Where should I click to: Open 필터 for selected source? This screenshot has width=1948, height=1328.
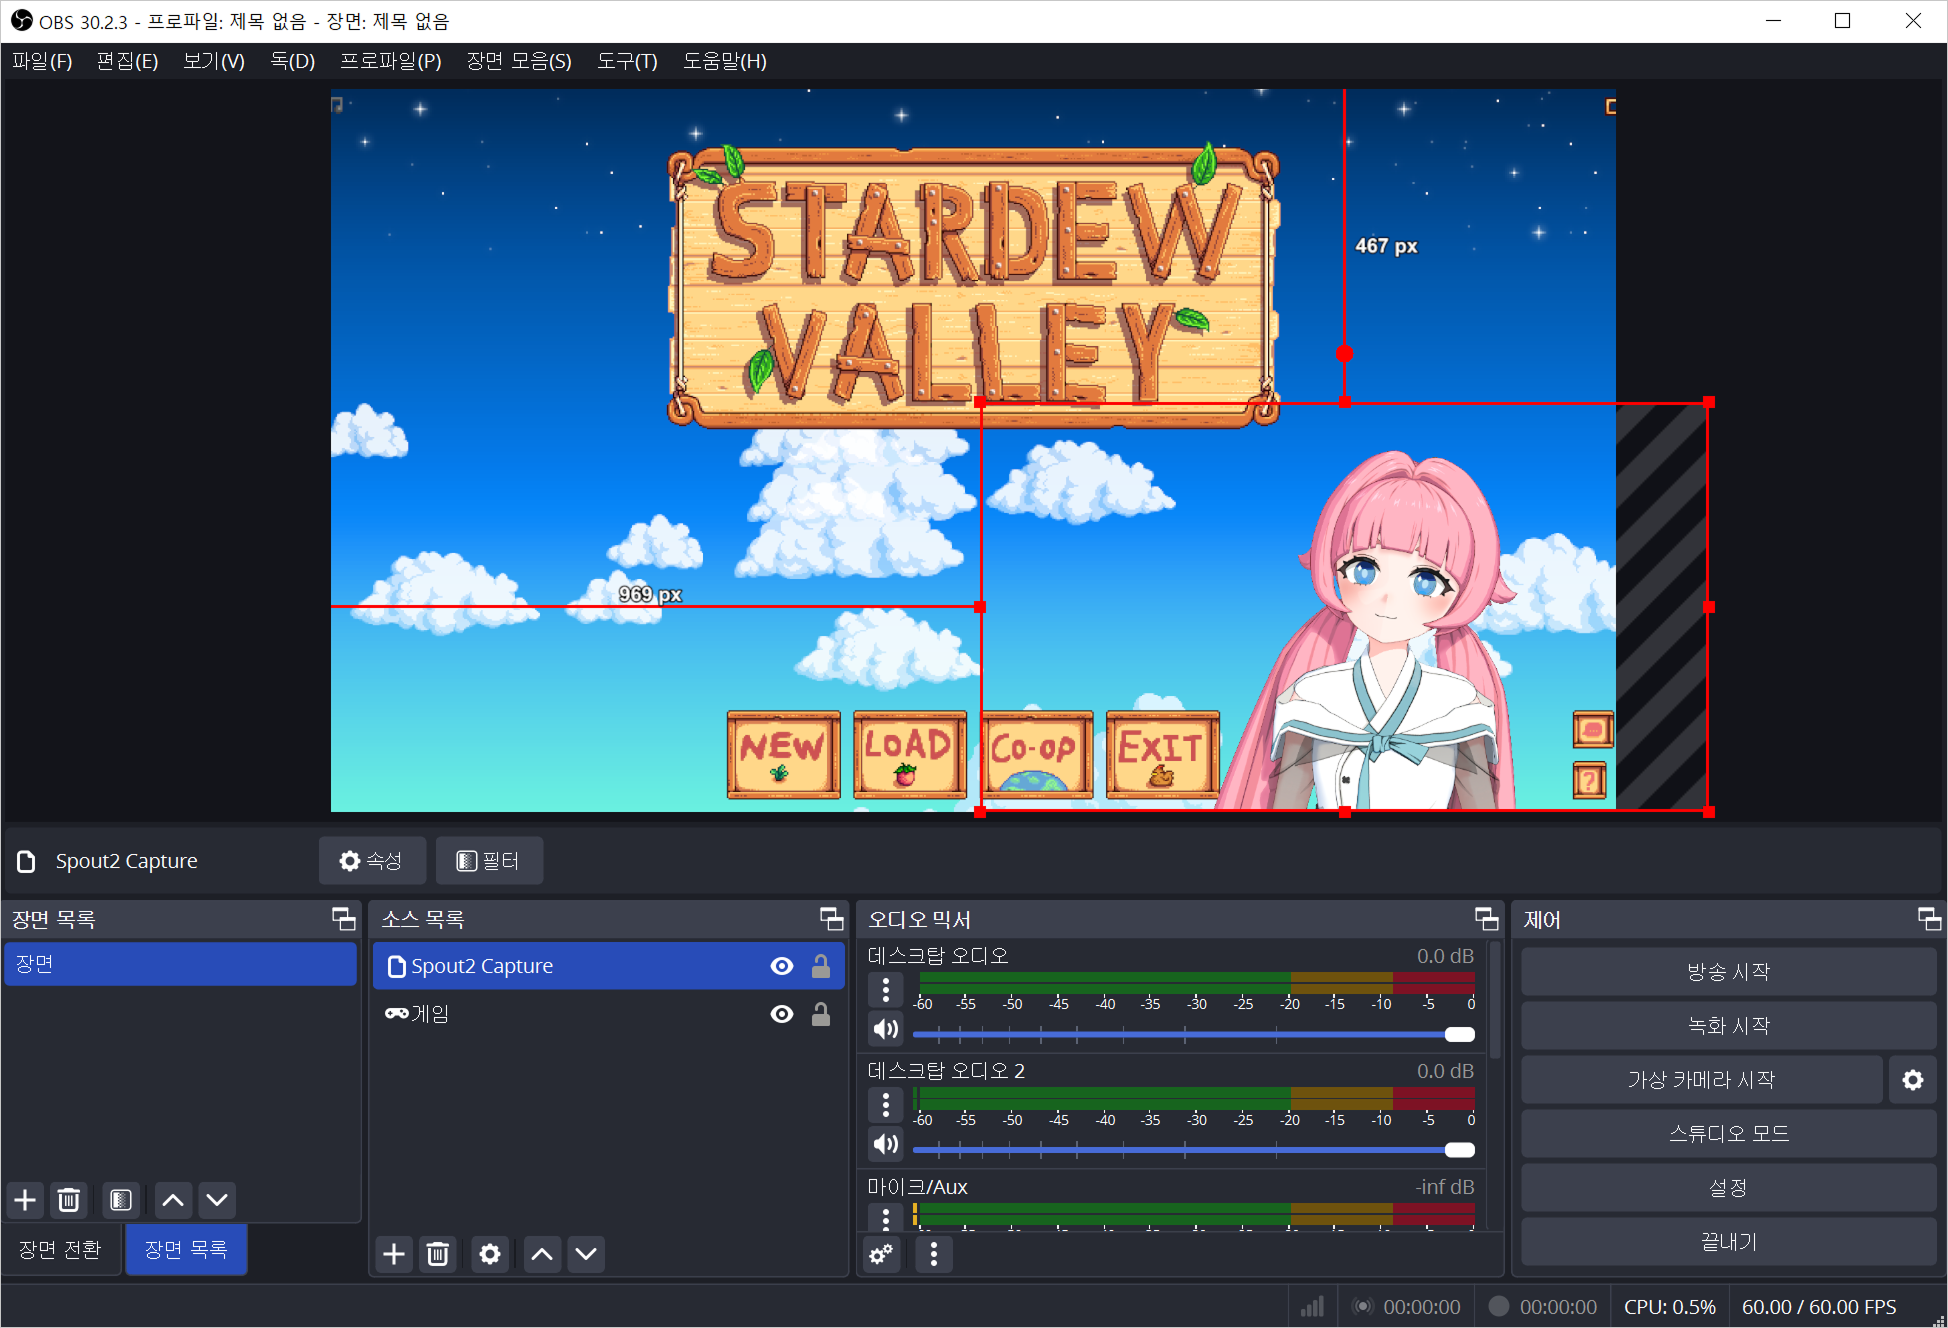coord(489,861)
